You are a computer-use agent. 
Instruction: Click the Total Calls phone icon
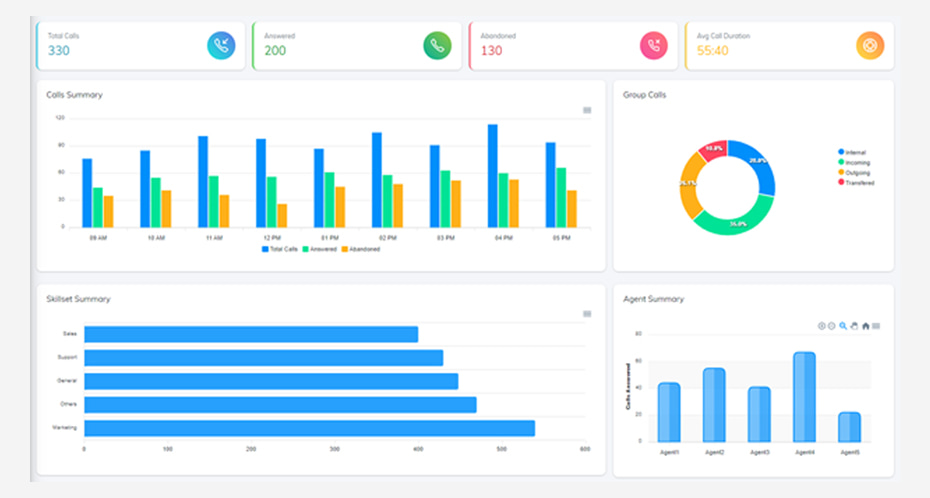(221, 46)
